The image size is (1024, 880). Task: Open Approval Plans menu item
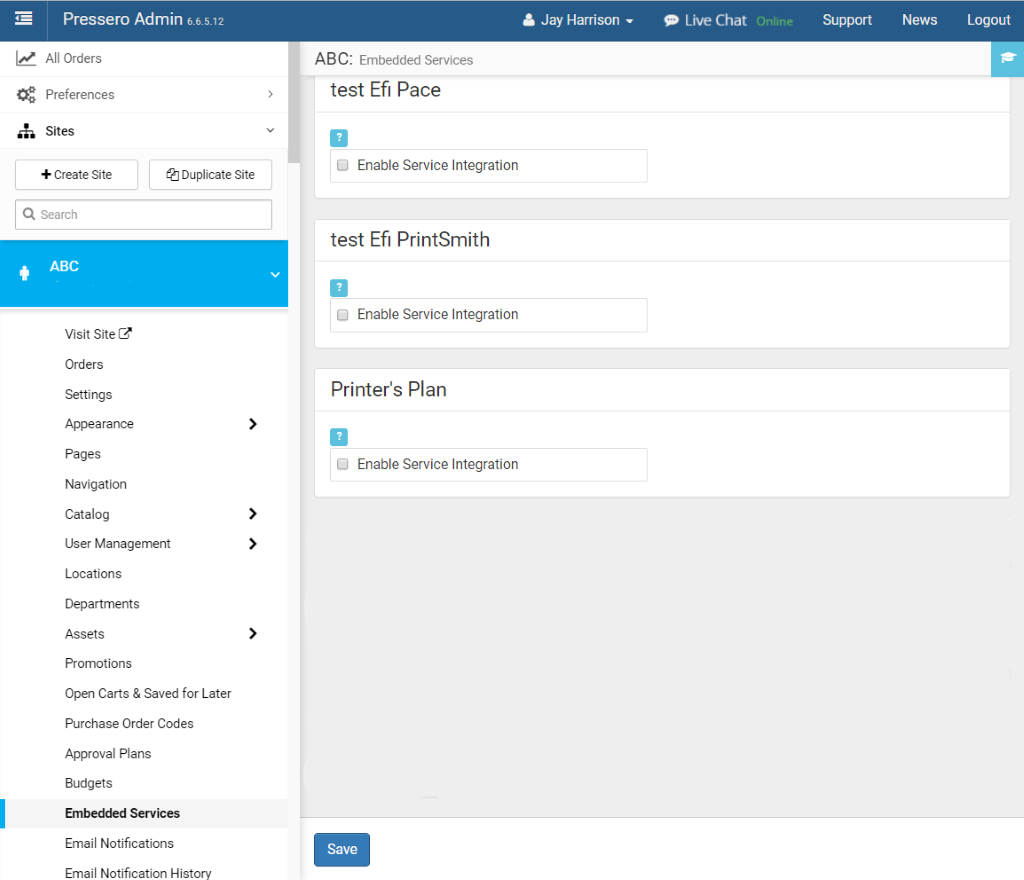pos(108,753)
